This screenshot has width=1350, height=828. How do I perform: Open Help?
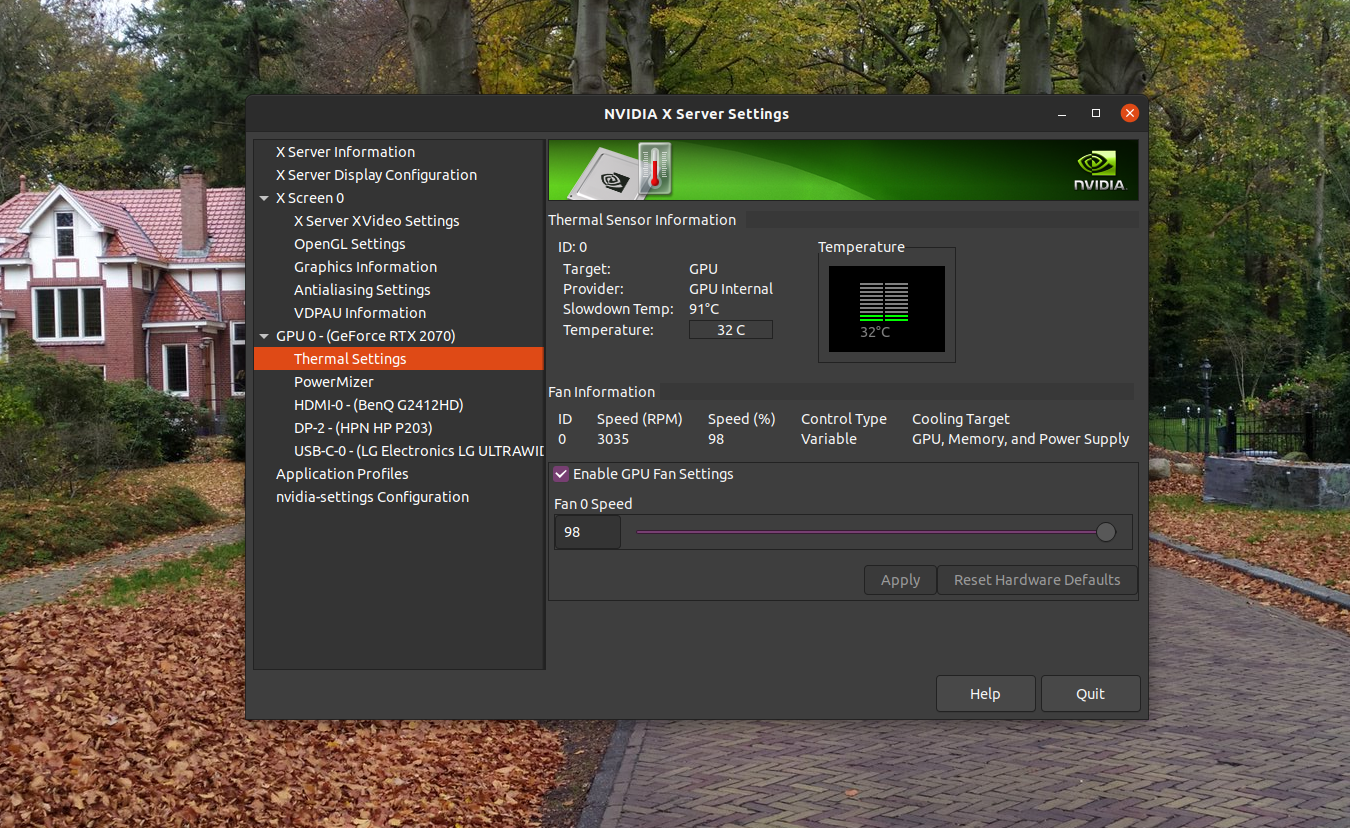pyautogui.click(x=985, y=694)
